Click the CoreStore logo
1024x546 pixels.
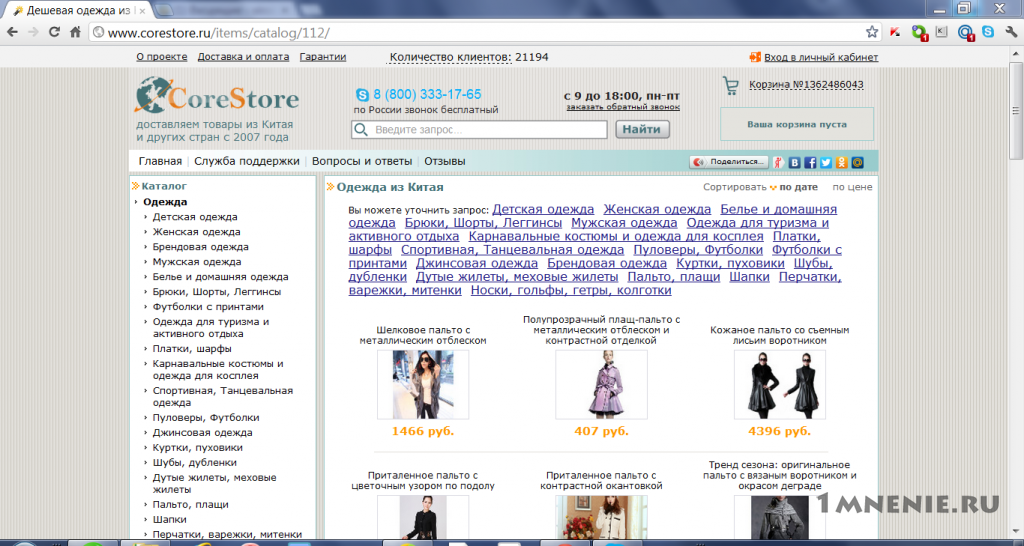tap(216, 95)
